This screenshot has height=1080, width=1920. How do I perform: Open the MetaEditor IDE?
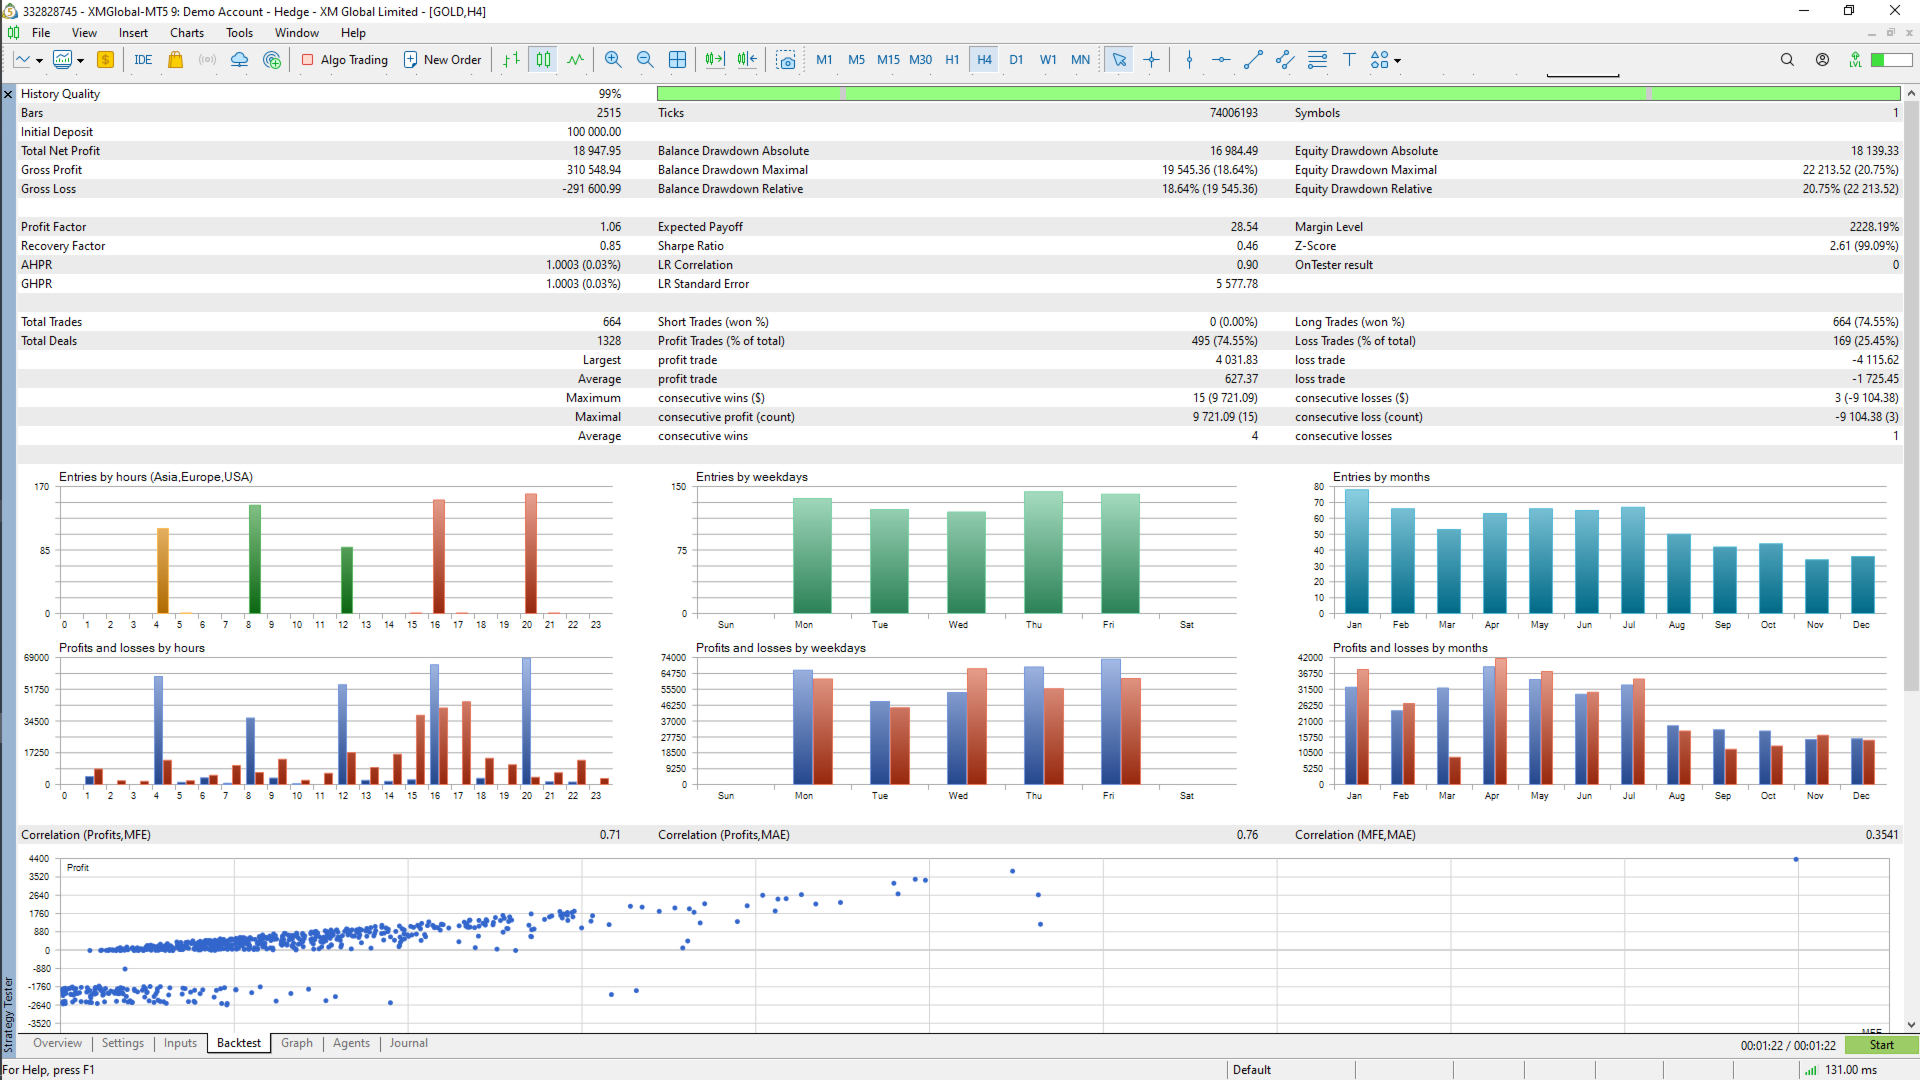143,60
